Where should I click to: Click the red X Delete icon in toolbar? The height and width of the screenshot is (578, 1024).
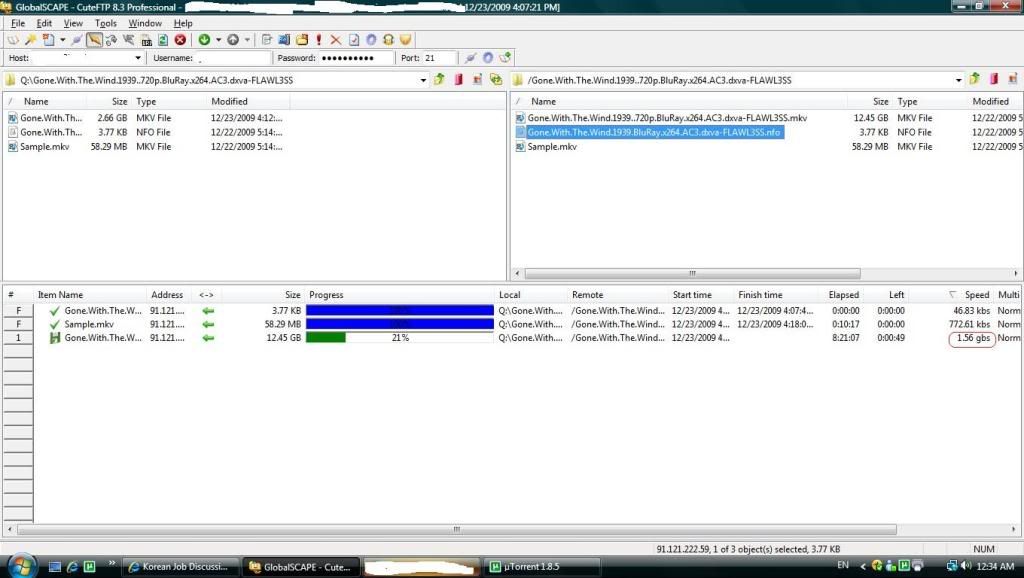point(335,40)
